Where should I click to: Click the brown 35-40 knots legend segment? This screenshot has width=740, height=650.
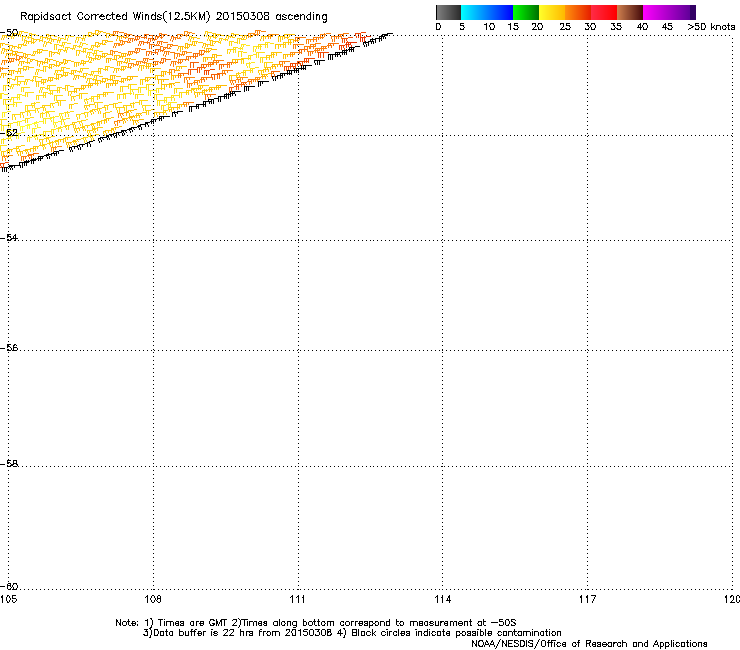(630, 12)
